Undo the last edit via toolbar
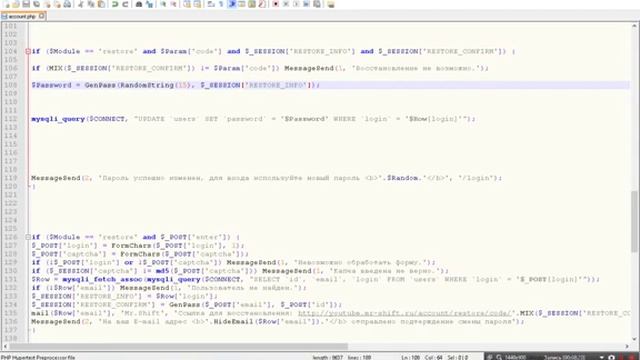Image resolution: width=640 pixels, height=360 pixels. point(114,4)
